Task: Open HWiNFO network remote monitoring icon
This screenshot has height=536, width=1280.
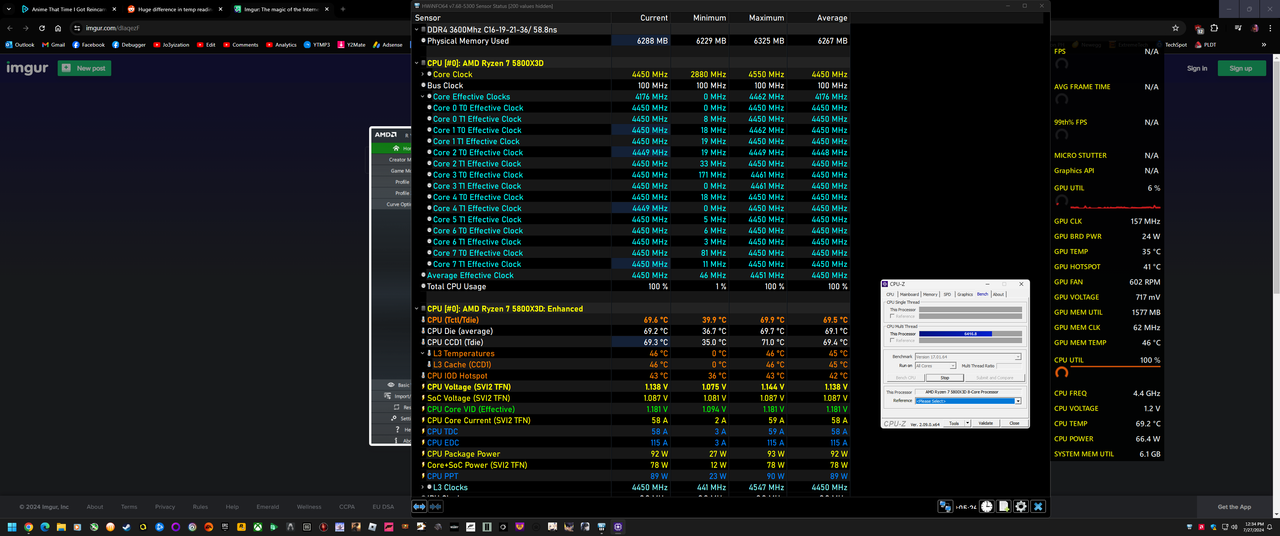Action: tap(945, 507)
